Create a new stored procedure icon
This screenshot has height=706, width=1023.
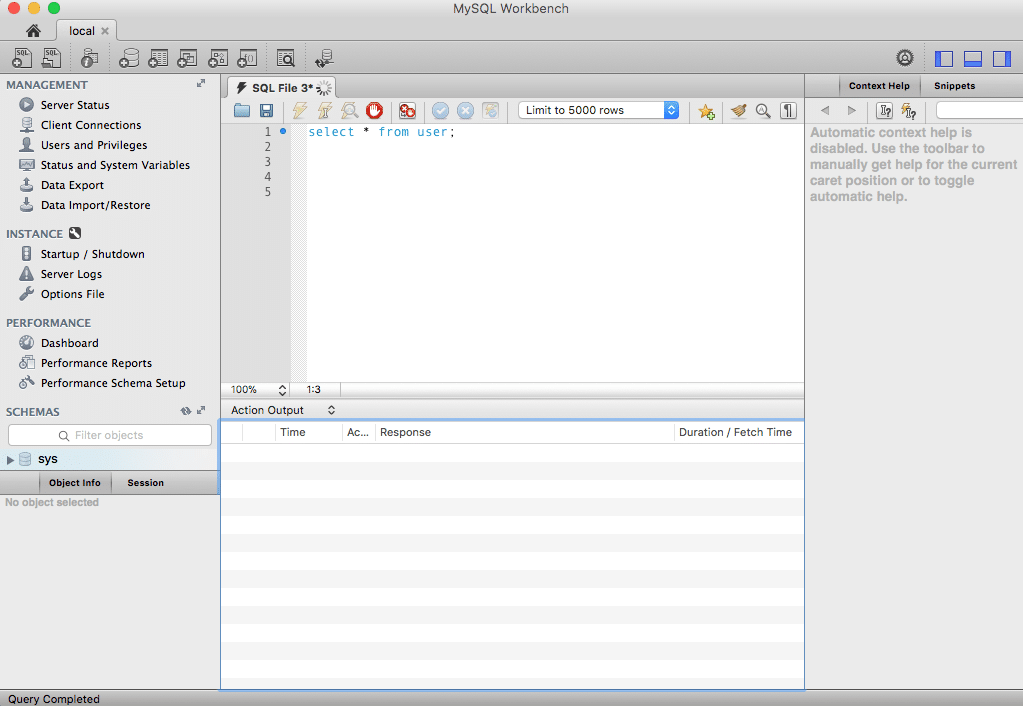coord(217,58)
